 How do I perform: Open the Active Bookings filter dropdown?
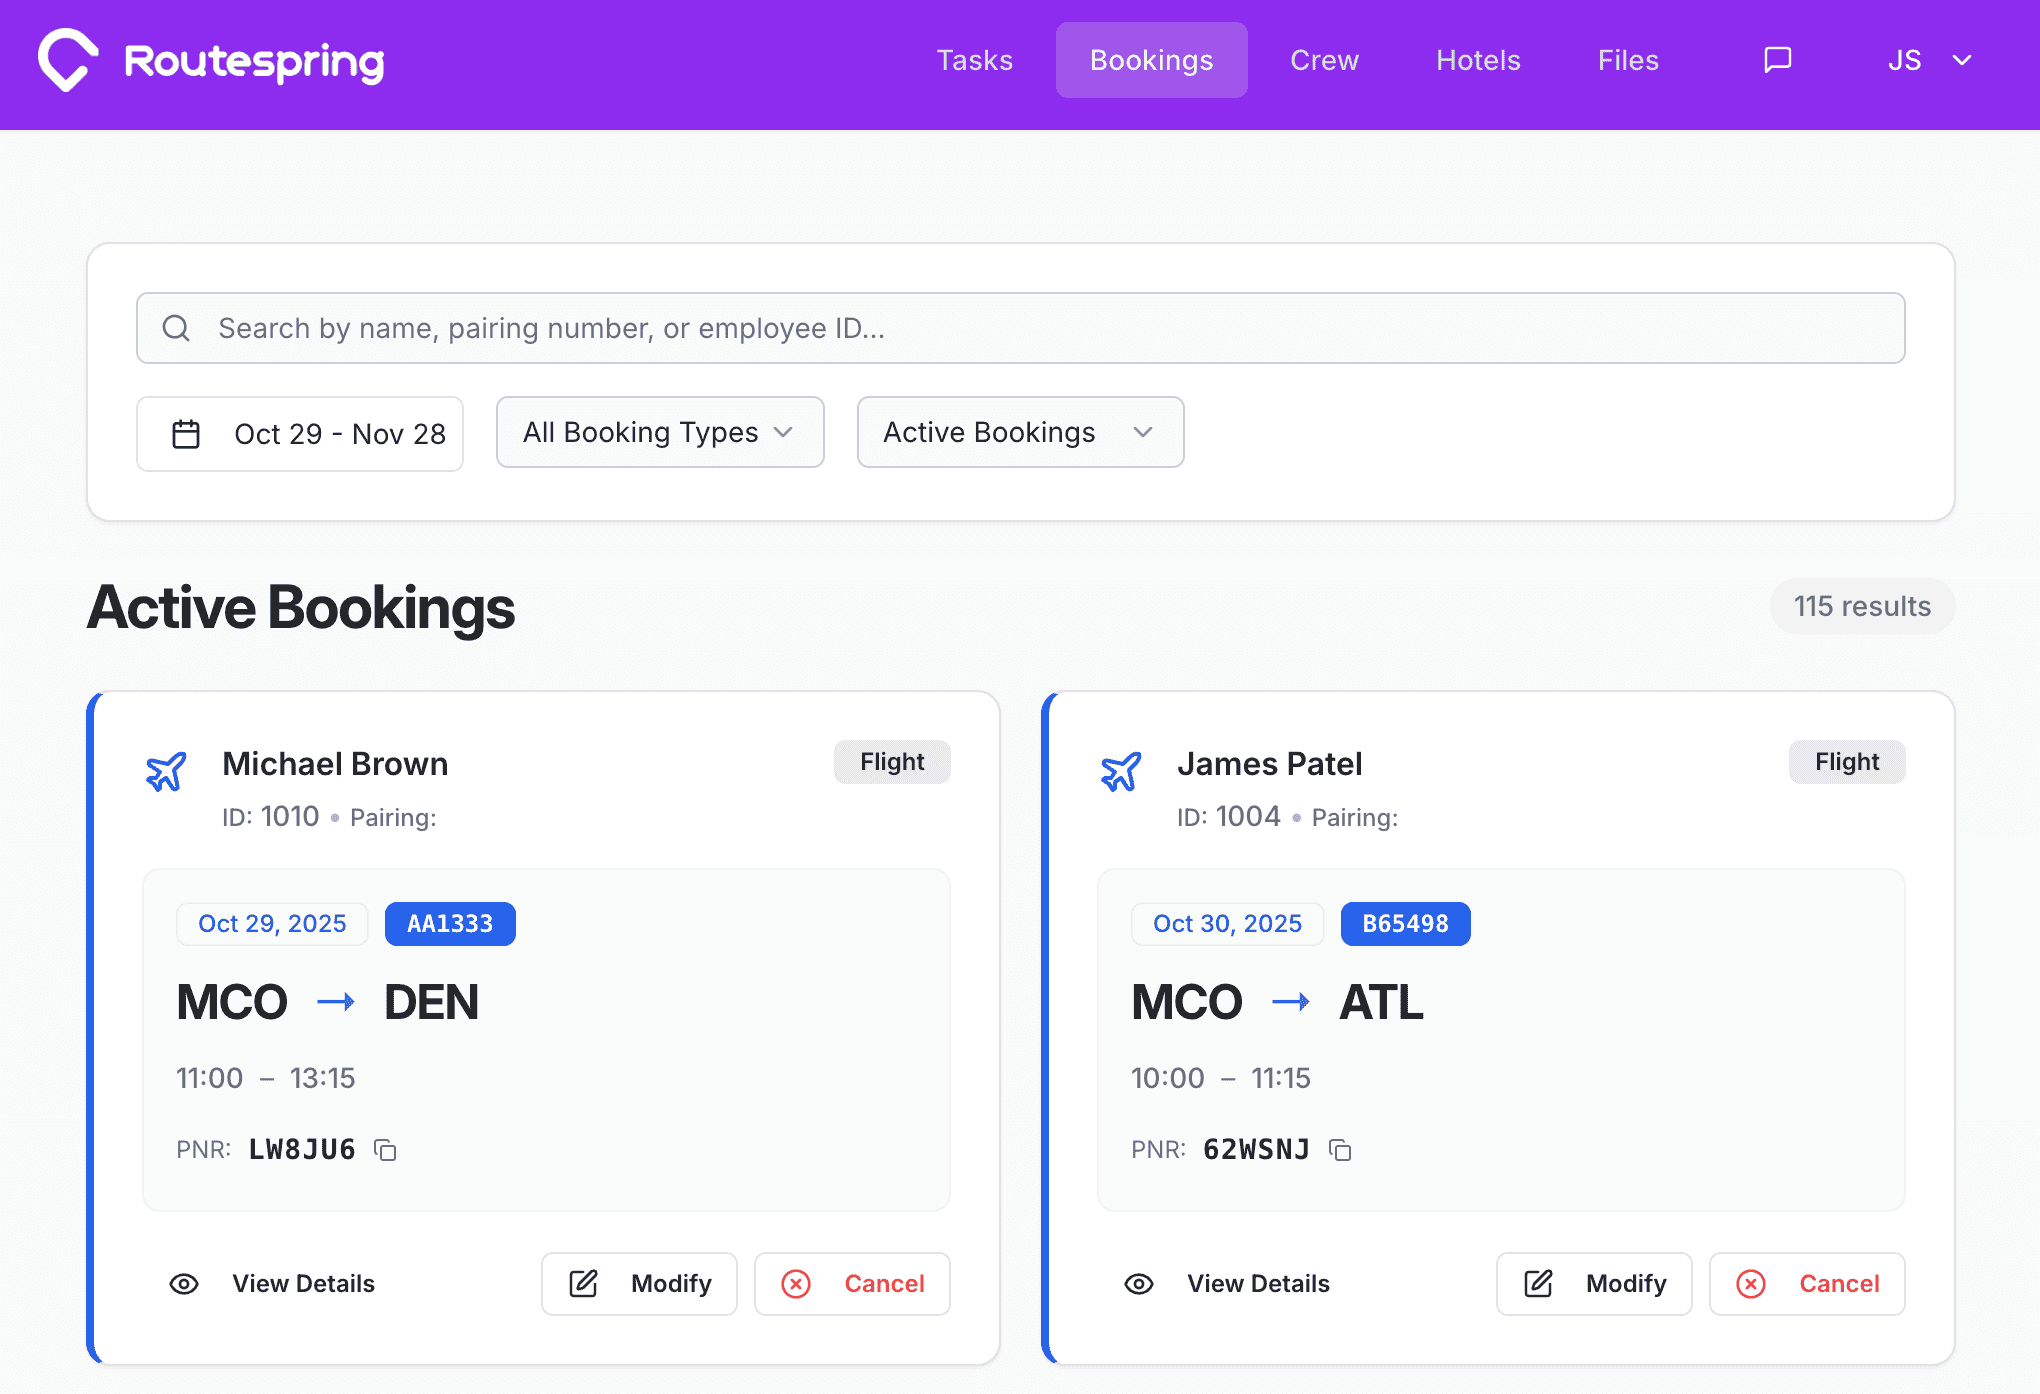[1019, 432]
